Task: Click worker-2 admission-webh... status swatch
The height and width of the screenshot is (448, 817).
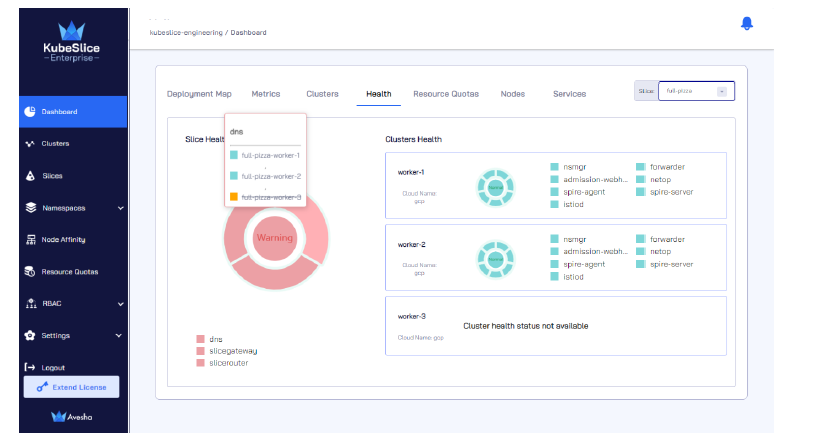Action: click(554, 252)
